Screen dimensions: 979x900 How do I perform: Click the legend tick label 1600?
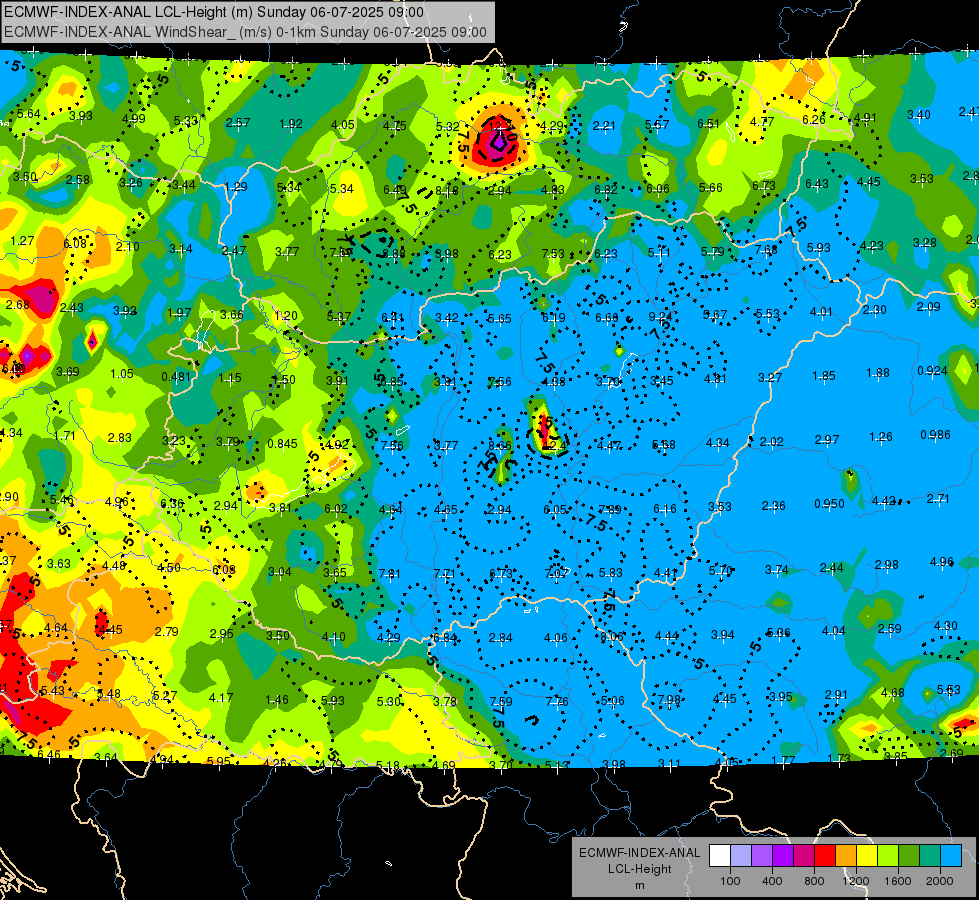point(898,881)
